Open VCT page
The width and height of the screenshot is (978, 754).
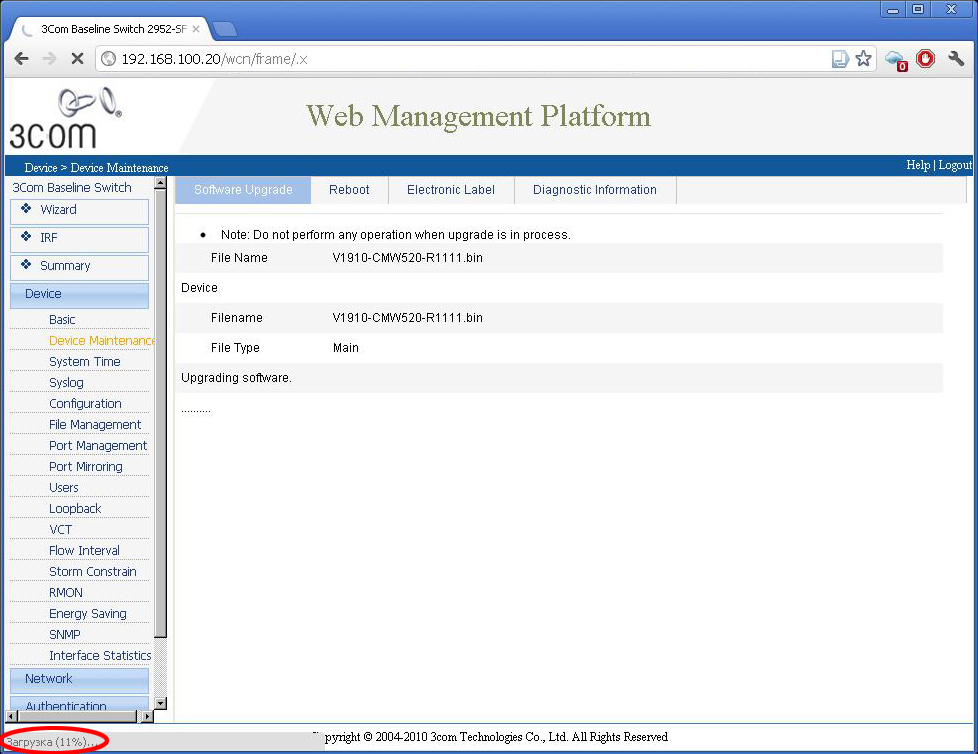point(61,529)
